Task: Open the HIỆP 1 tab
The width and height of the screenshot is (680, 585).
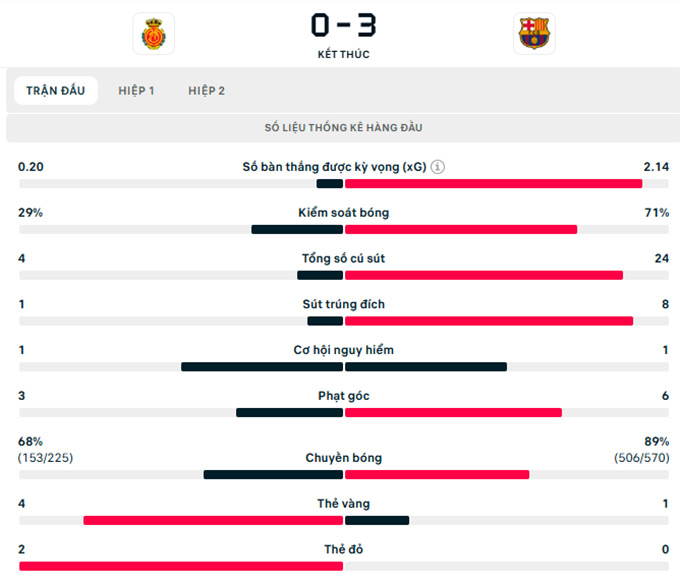Action: click(136, 91)
